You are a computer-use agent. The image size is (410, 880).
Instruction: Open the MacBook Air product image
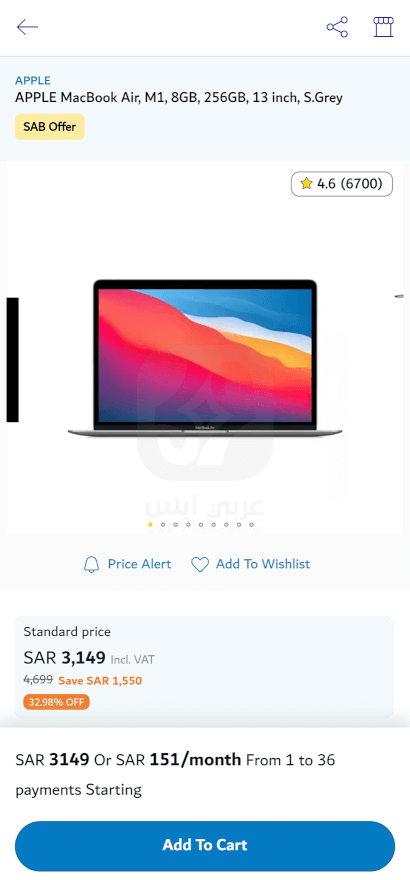pos(205,358)
